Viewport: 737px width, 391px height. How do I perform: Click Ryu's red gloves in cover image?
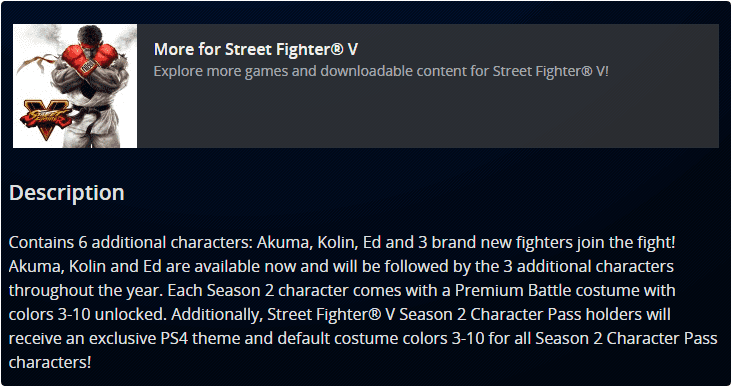(89, 60)
